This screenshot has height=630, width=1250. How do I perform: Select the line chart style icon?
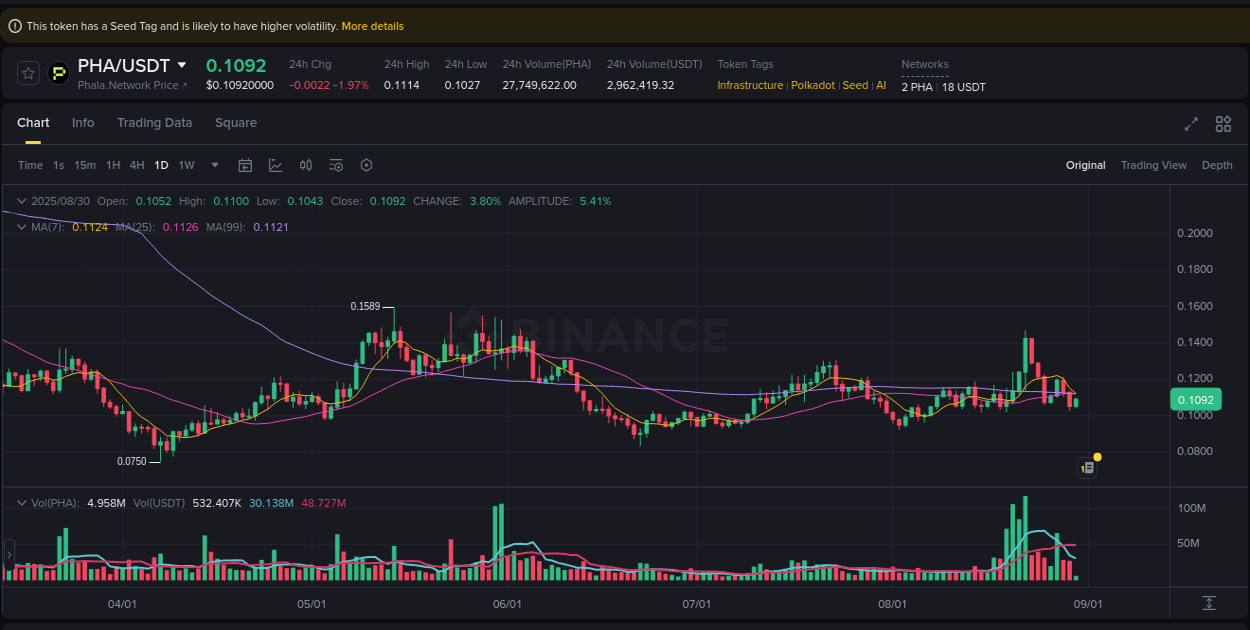click(276, 165)
